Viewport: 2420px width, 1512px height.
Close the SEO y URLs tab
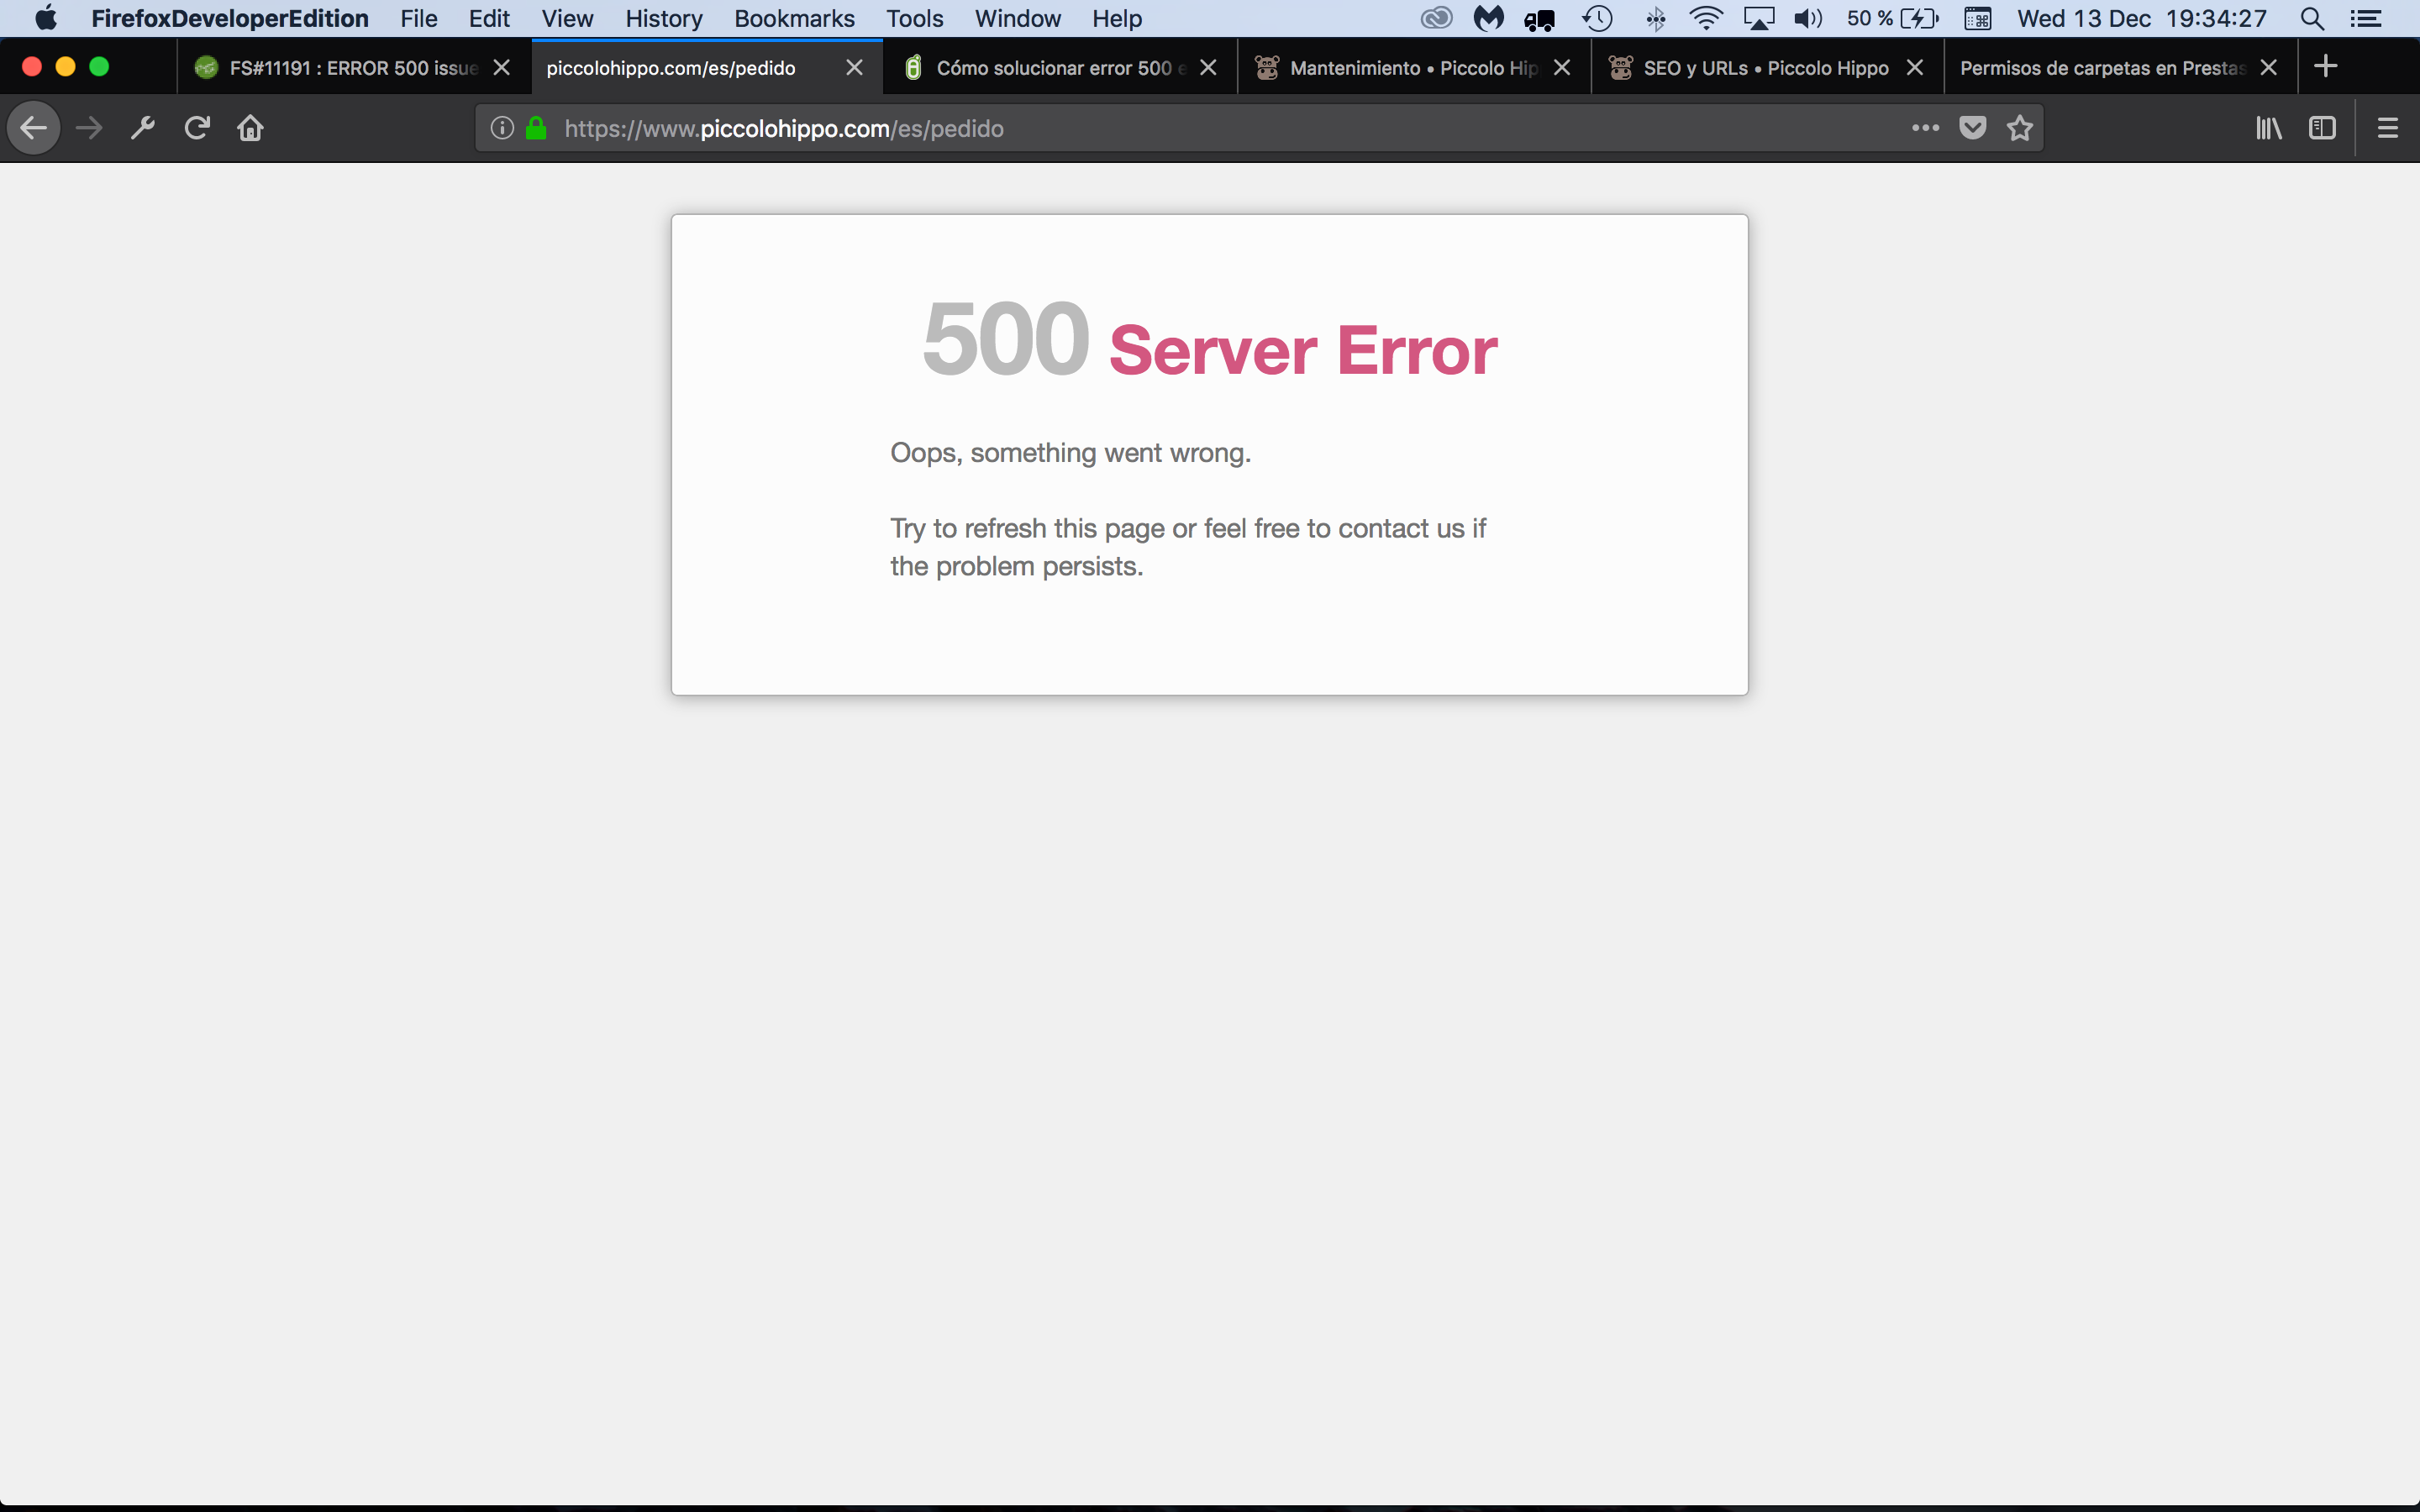pyautogui.click(x=1915, y=67)
